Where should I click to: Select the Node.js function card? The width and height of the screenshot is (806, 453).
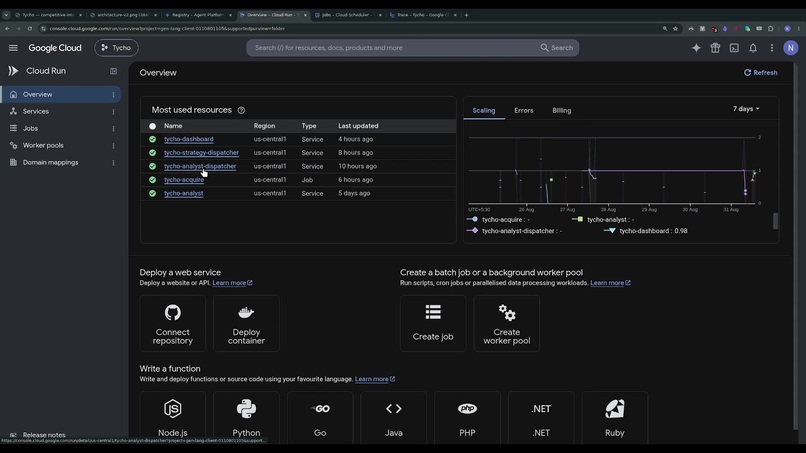173,418
